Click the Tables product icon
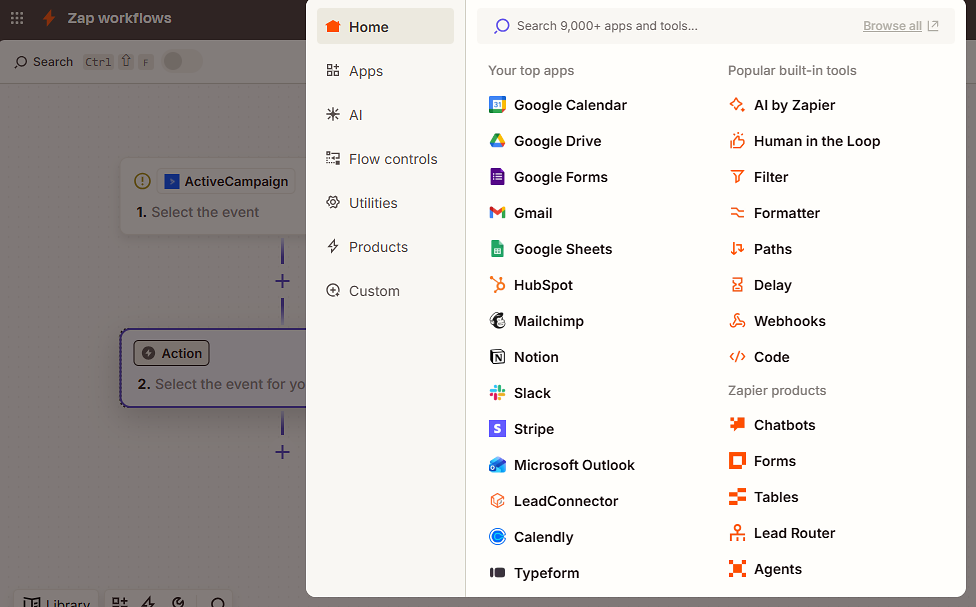The width and height of the screenshot is (976, 607). pyautogui.click(x=737, y=497)
